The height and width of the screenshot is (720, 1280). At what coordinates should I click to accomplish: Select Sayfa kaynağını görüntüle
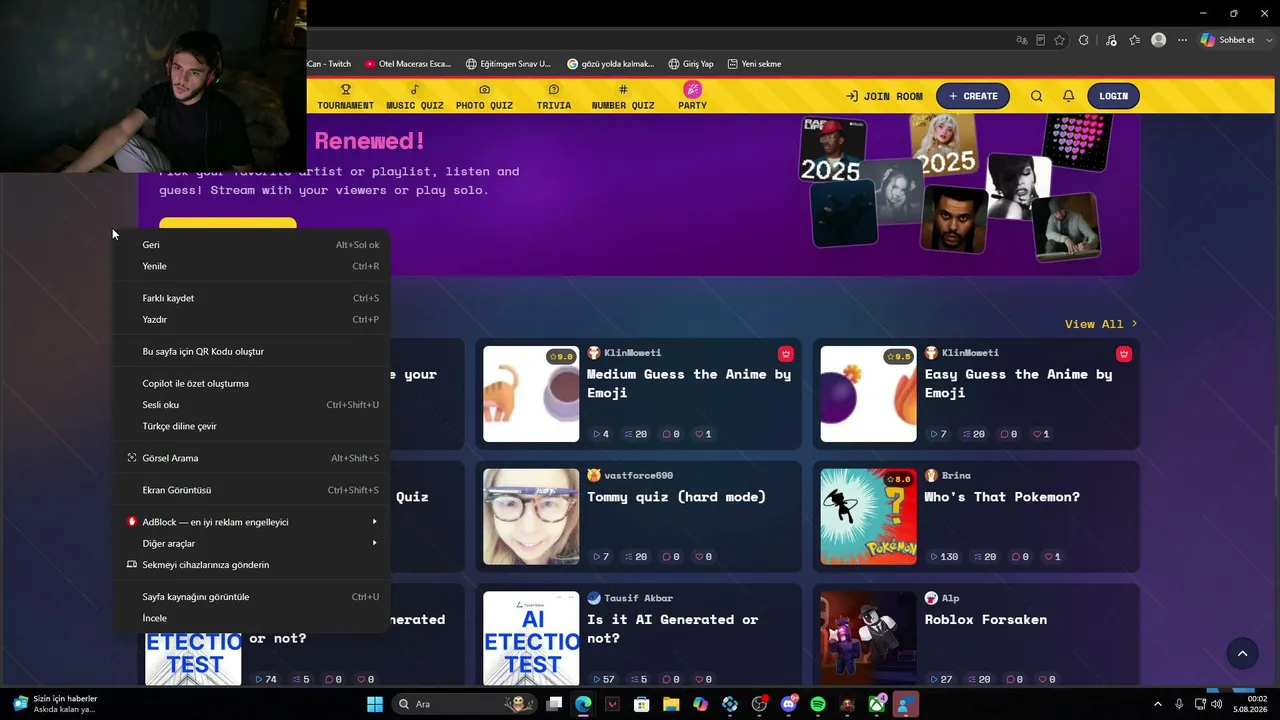[253, 597]
